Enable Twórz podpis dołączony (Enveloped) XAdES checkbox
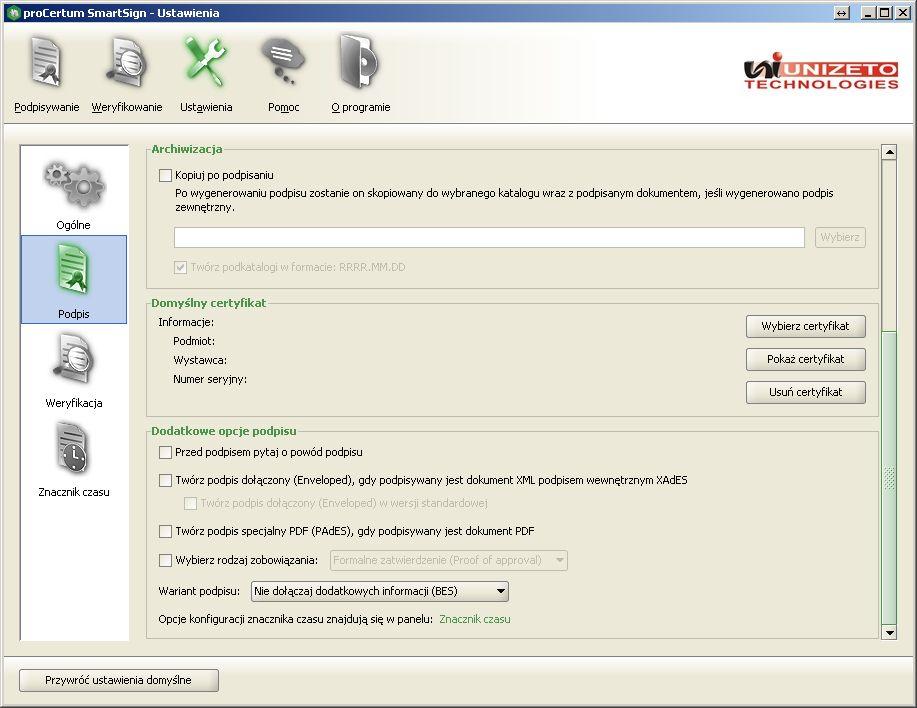Viewport: 917px width, 708px height. [166, 481]
